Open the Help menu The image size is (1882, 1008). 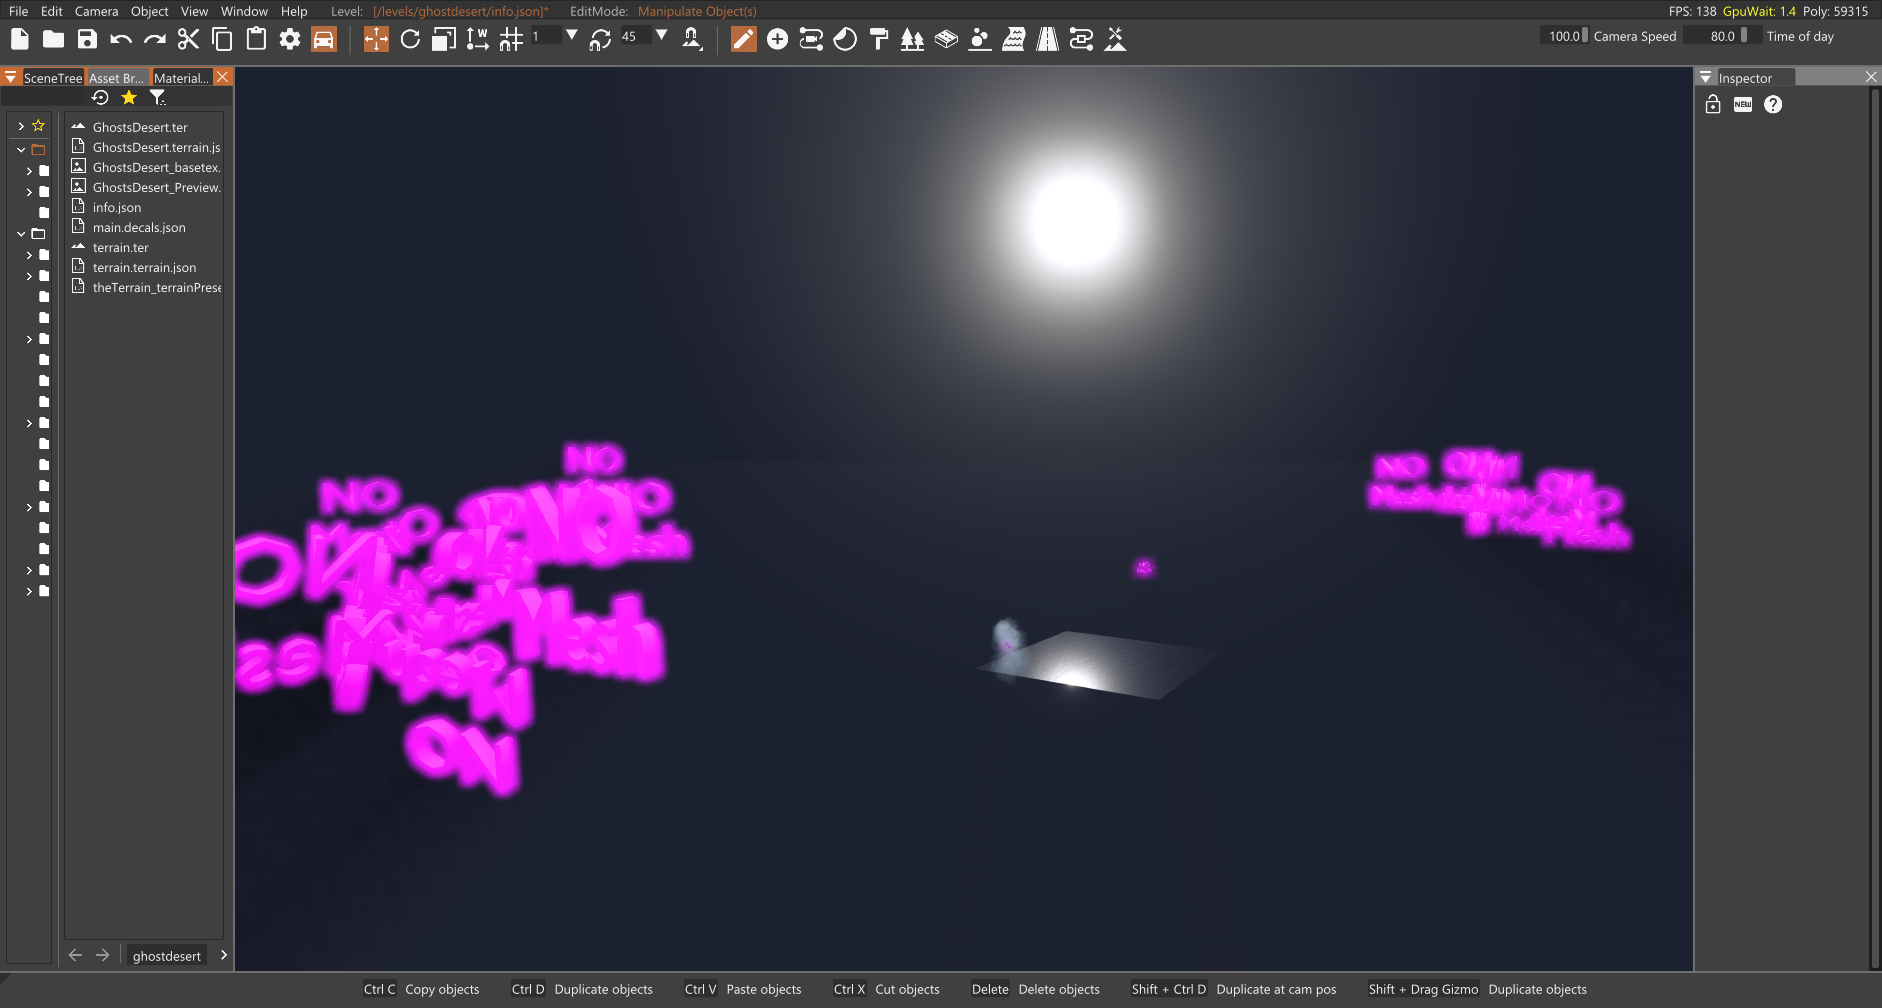click(294, 11)
